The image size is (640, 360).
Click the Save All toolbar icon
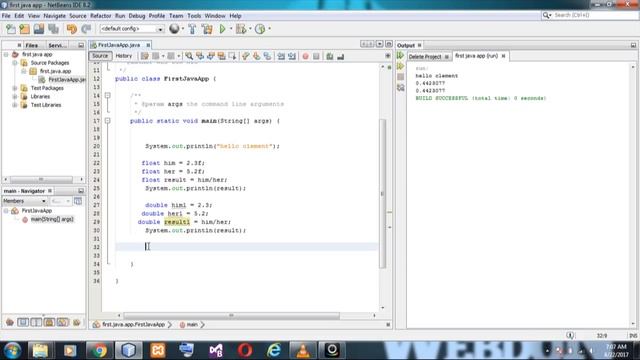point(53,29)
